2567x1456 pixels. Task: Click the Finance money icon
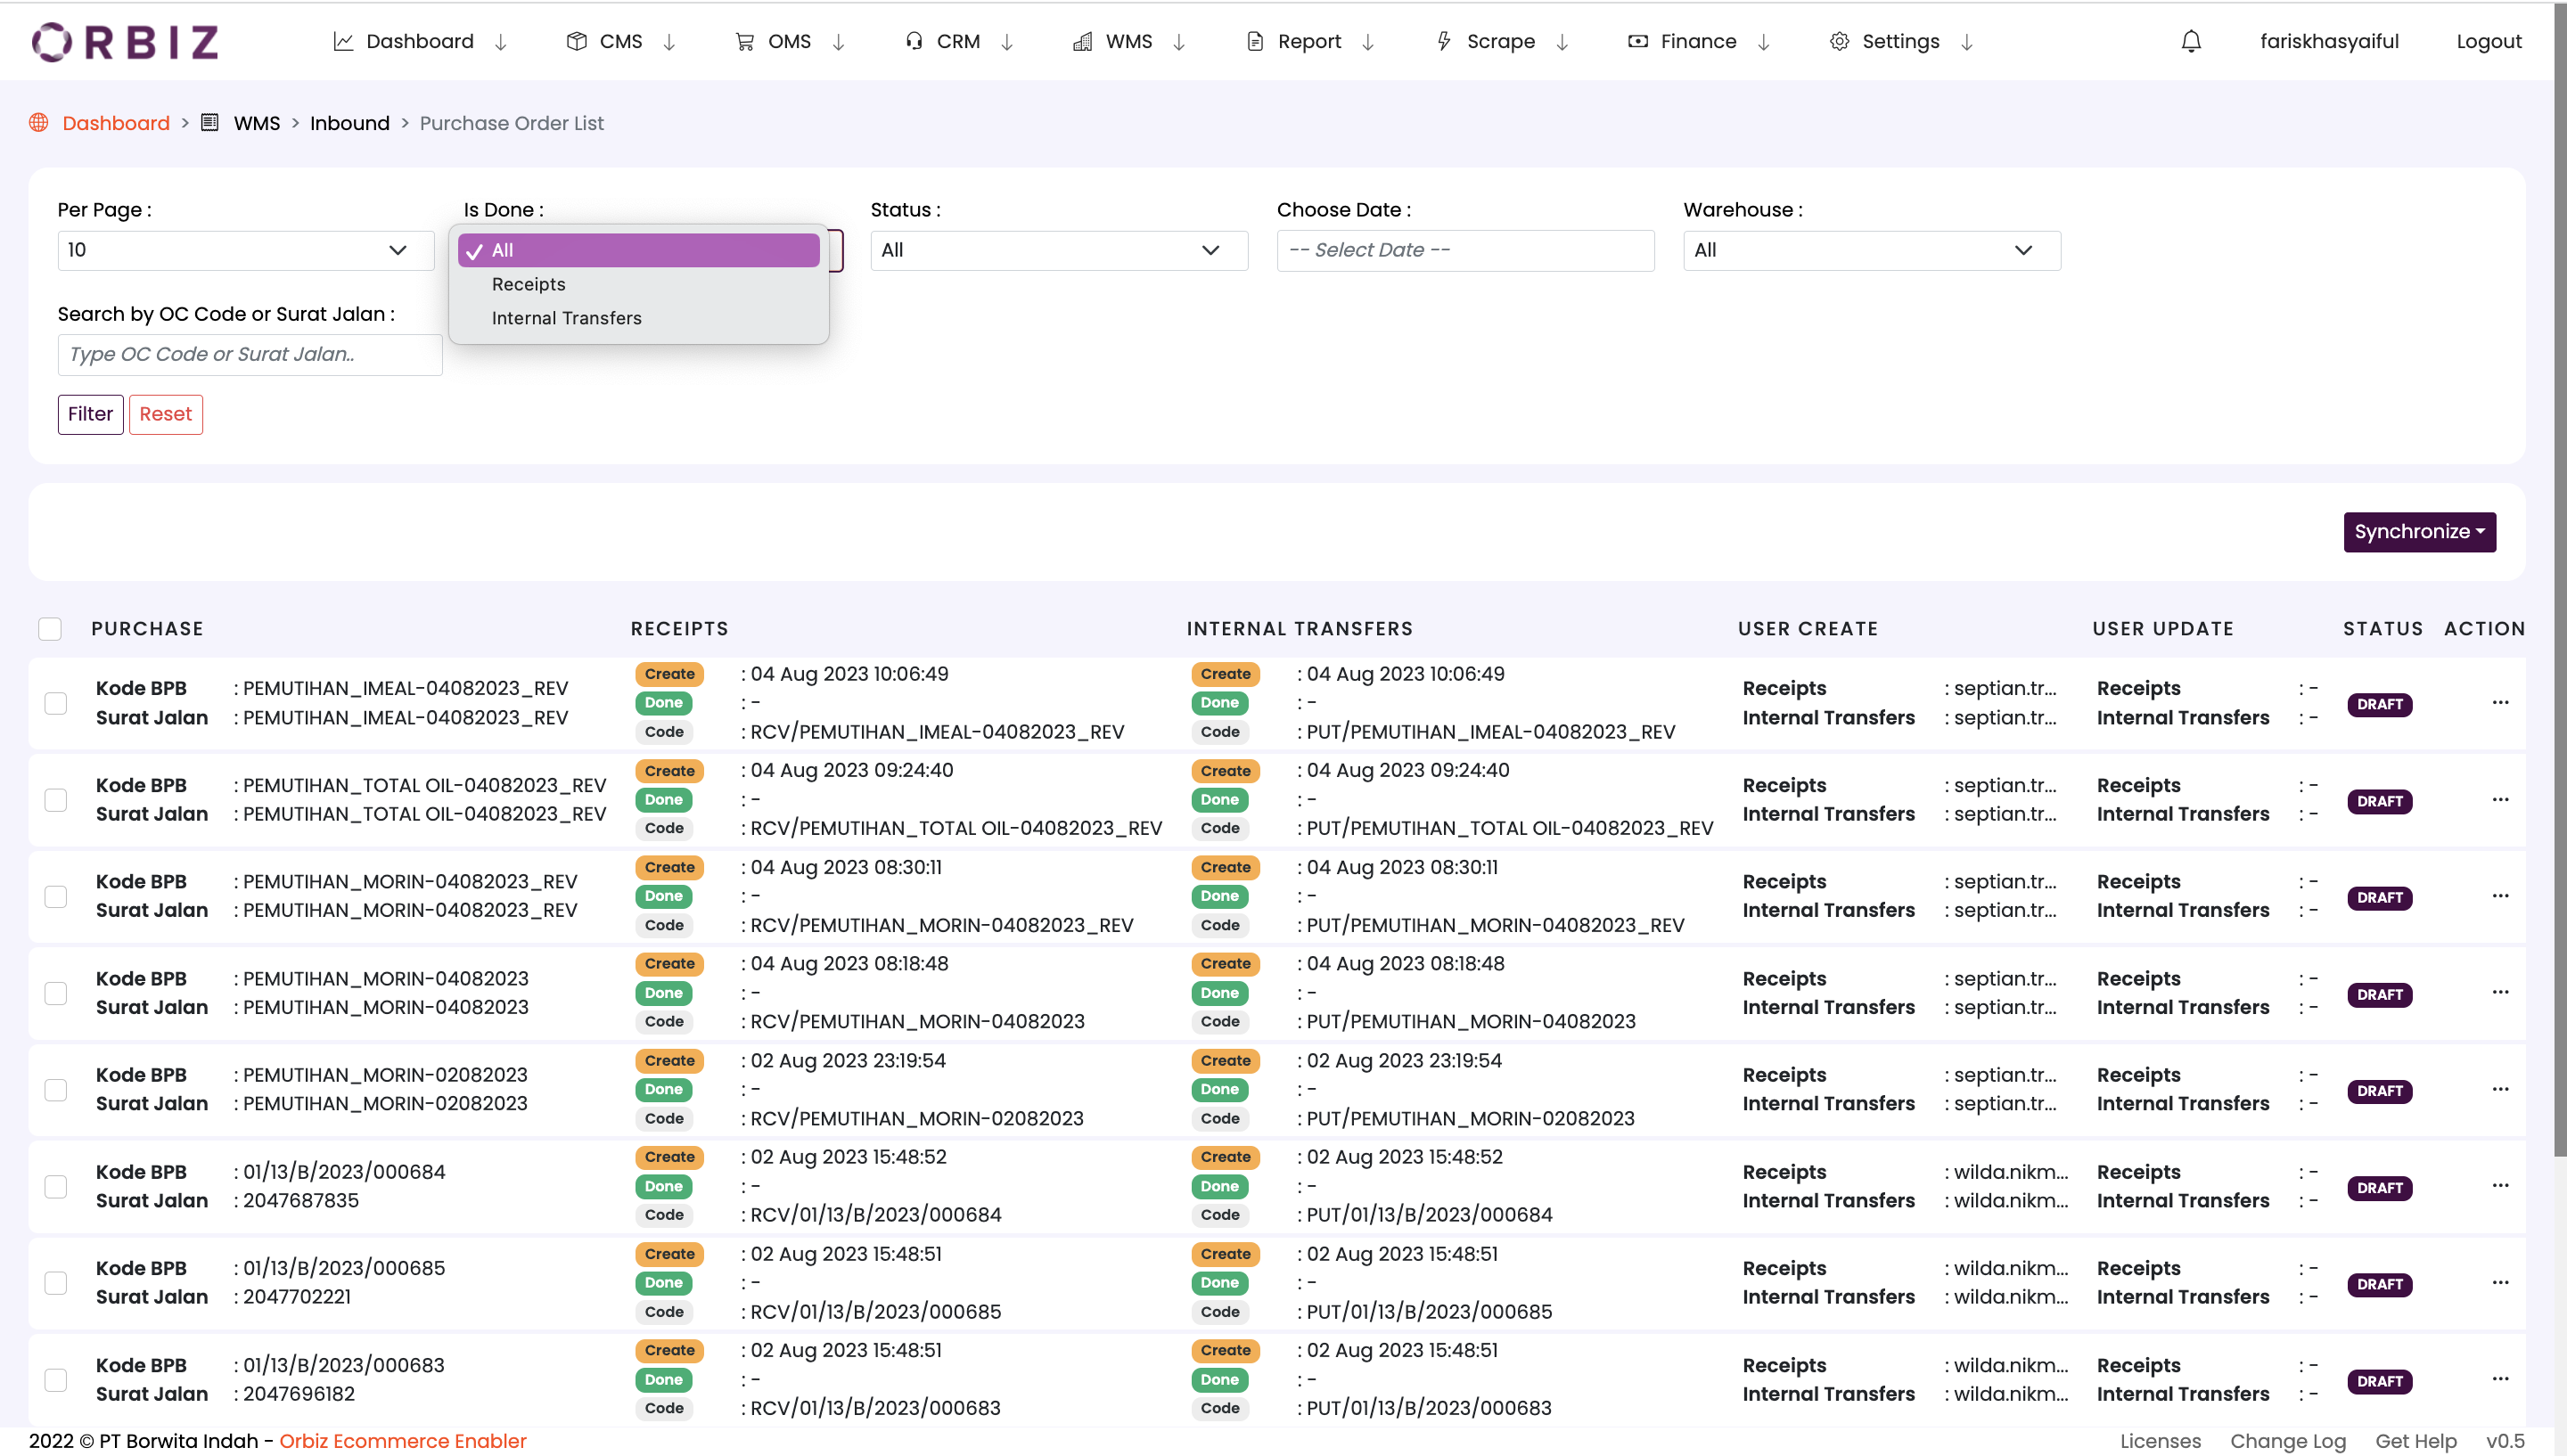(x=1637, y=41)
